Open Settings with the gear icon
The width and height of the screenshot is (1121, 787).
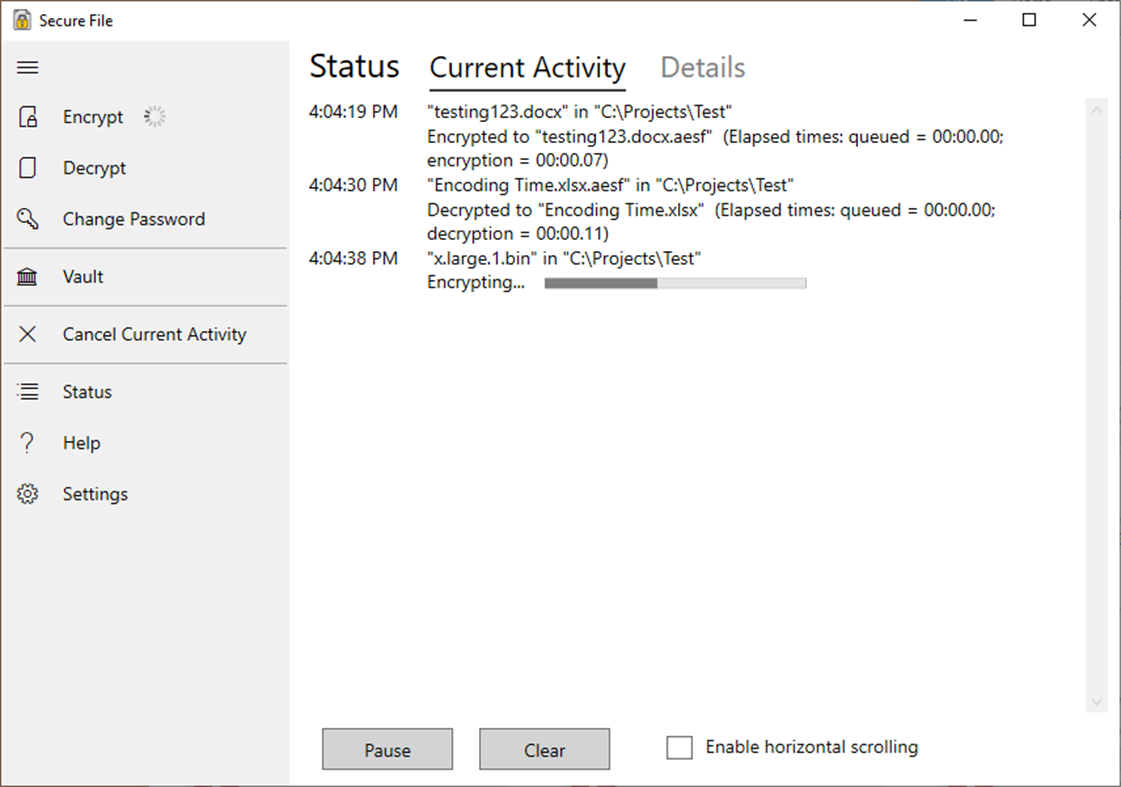coord(27,494)
